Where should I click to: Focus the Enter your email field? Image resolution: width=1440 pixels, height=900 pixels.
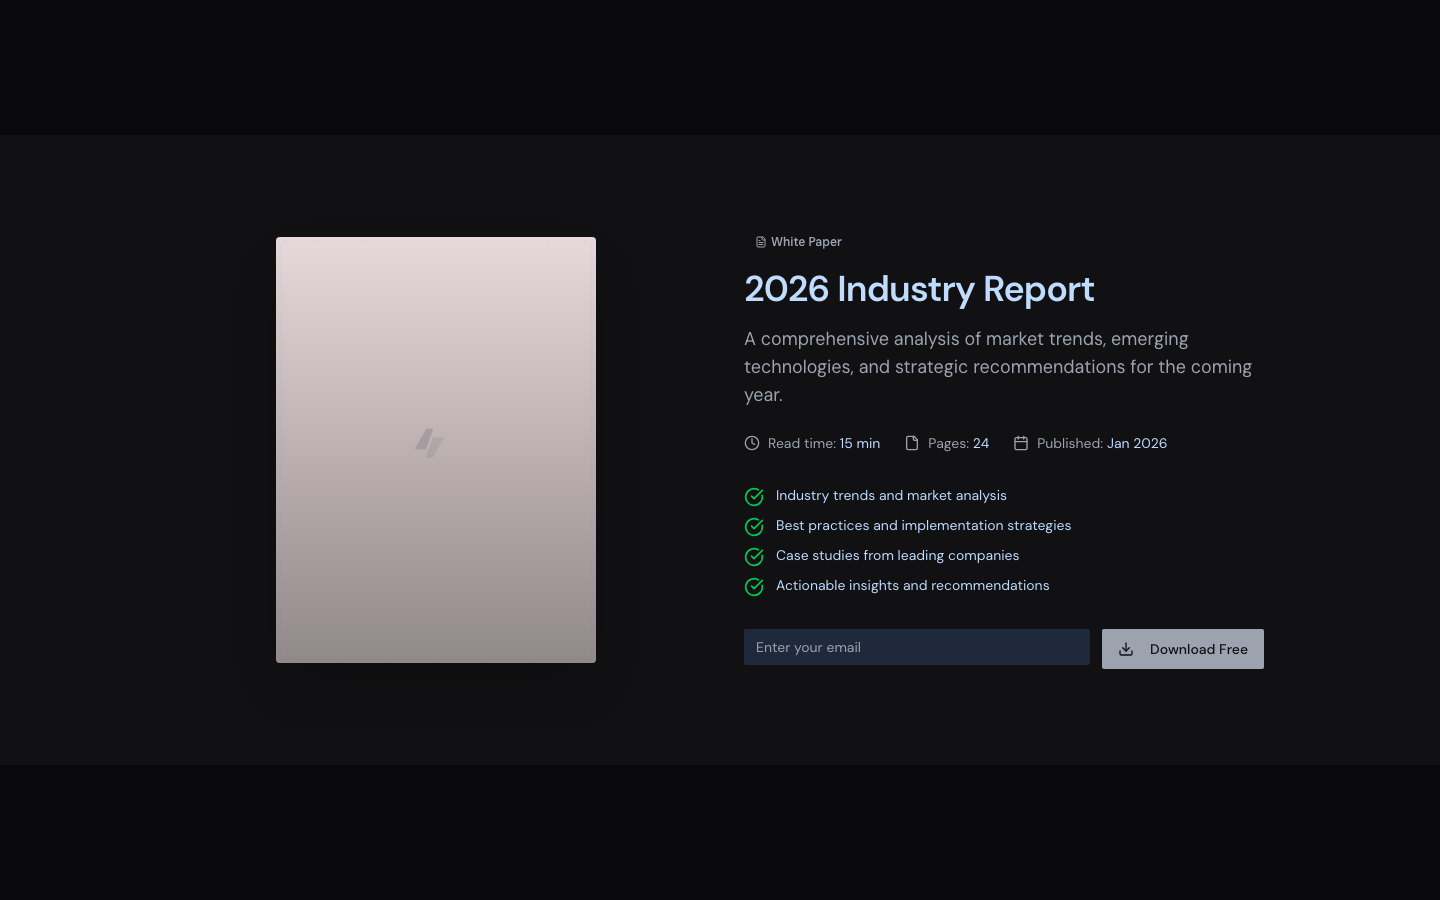916,647
